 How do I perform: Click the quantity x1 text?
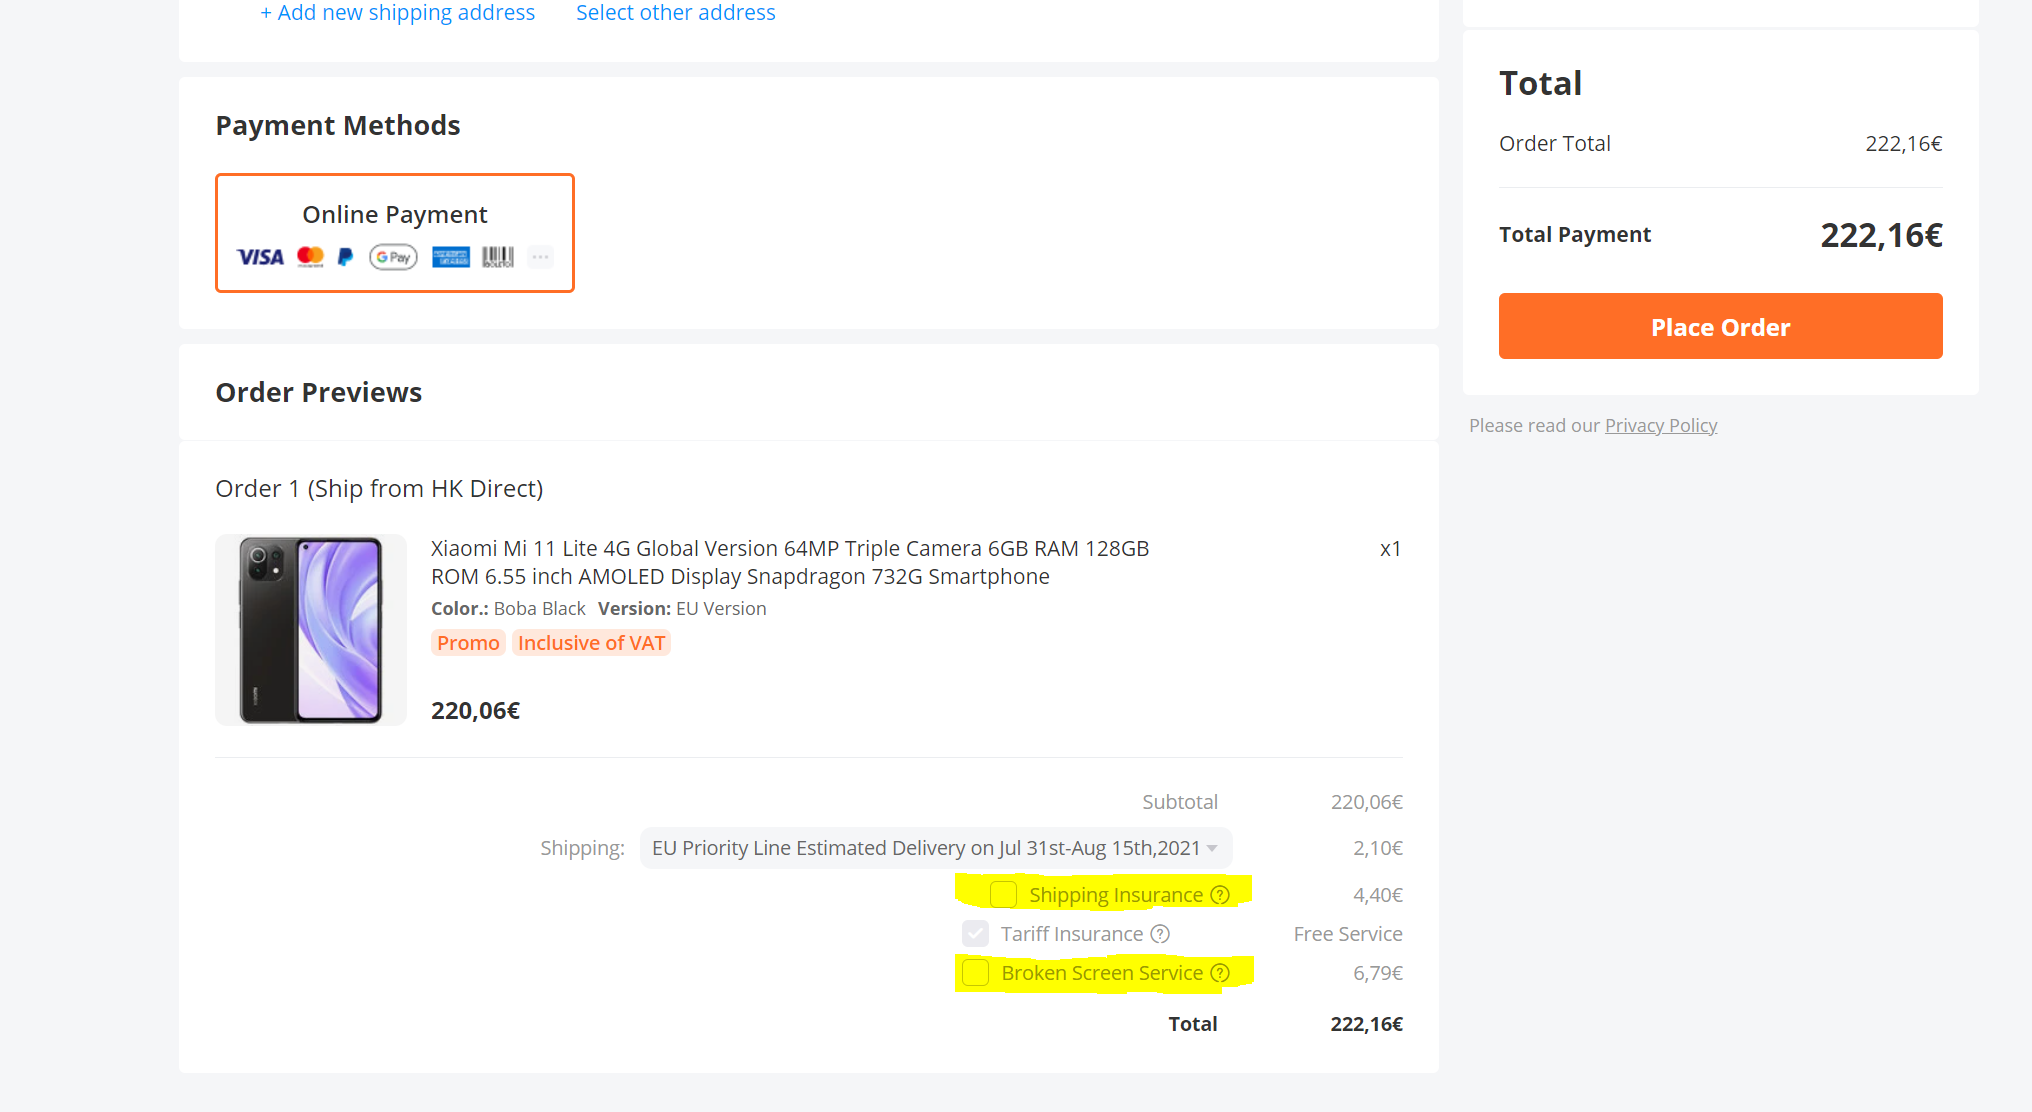[x=1390, y=549]
